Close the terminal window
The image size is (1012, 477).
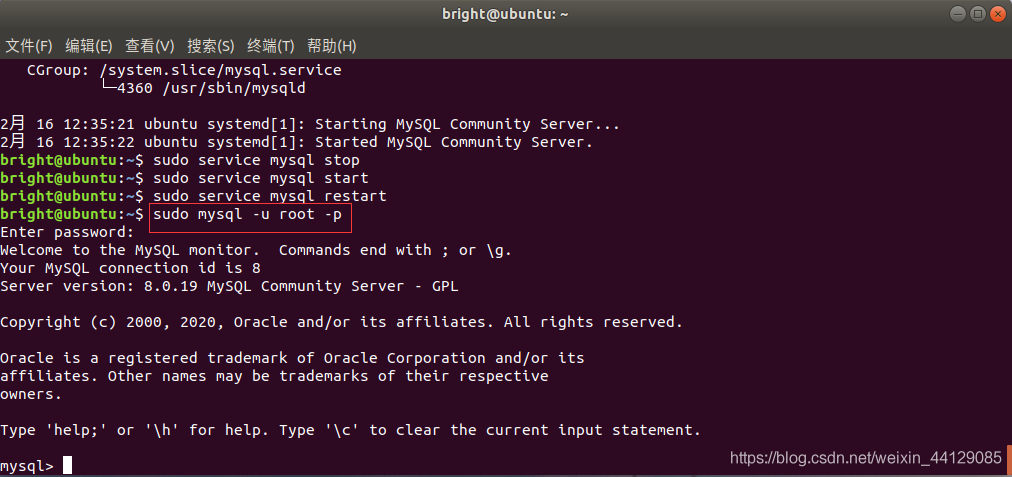(996, 14)
